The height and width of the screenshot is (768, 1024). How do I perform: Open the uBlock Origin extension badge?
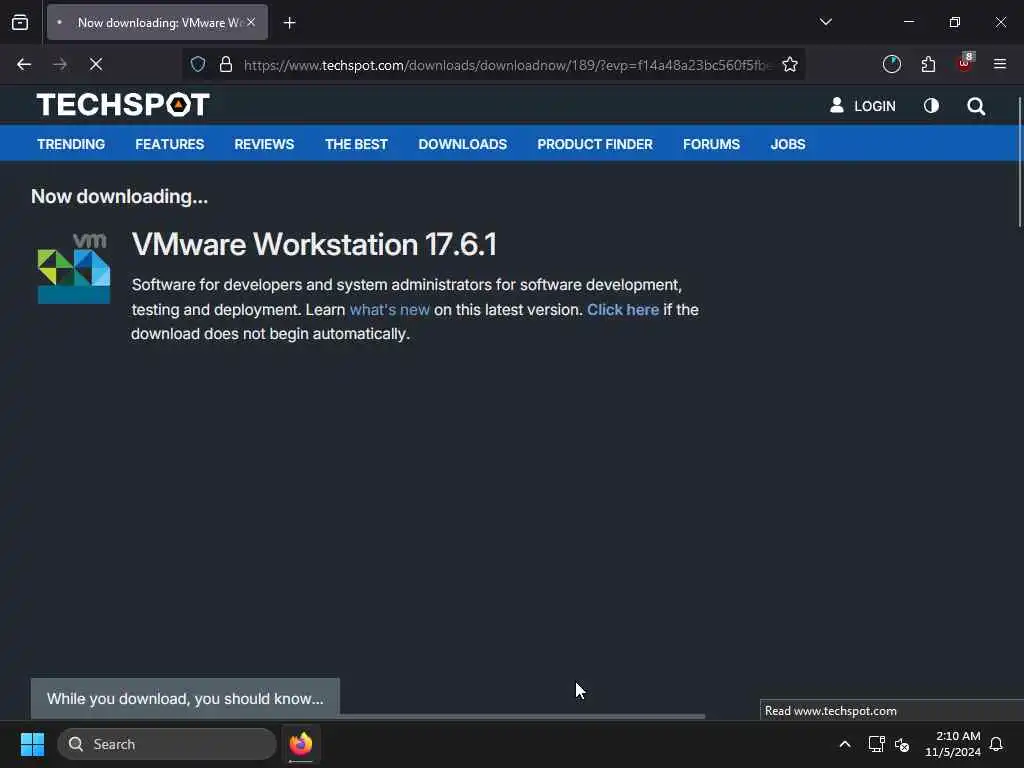965,63
